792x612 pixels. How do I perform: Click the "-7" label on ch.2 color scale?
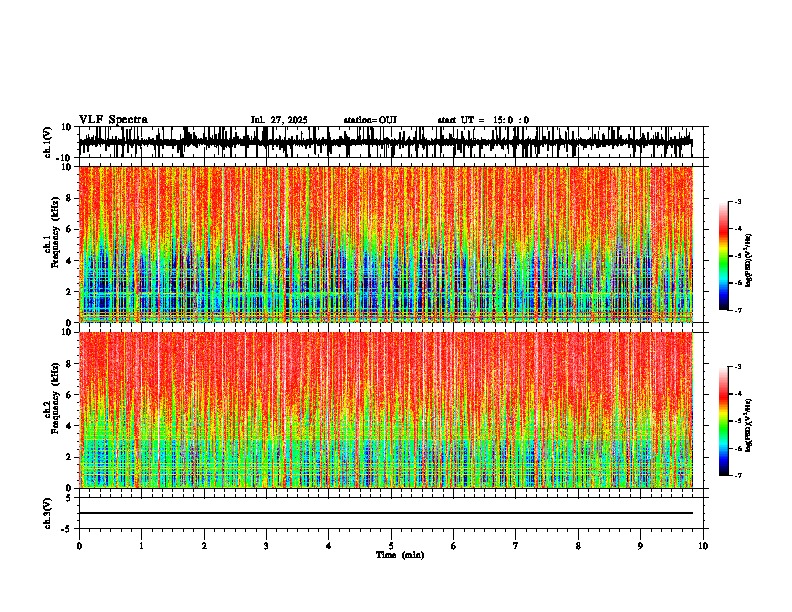click(738, 475)
